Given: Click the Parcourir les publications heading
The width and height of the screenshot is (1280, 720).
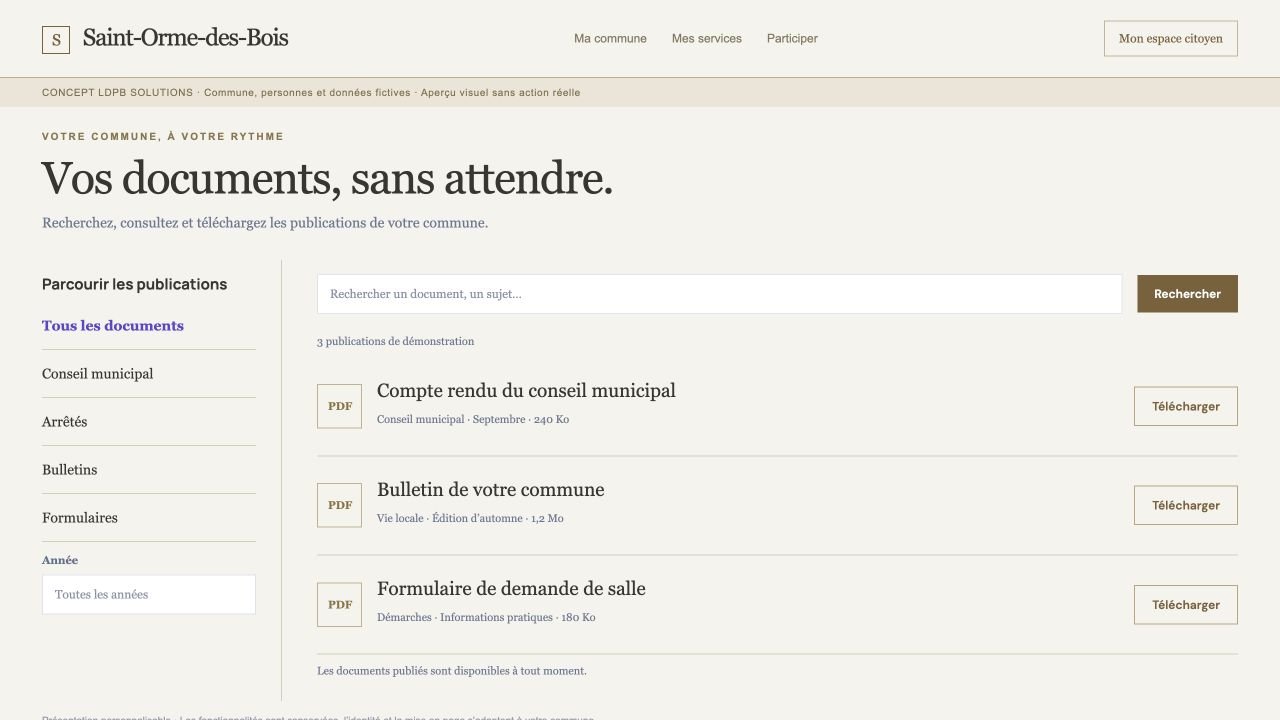Looking at the screenshot, I should pos(135,284).
